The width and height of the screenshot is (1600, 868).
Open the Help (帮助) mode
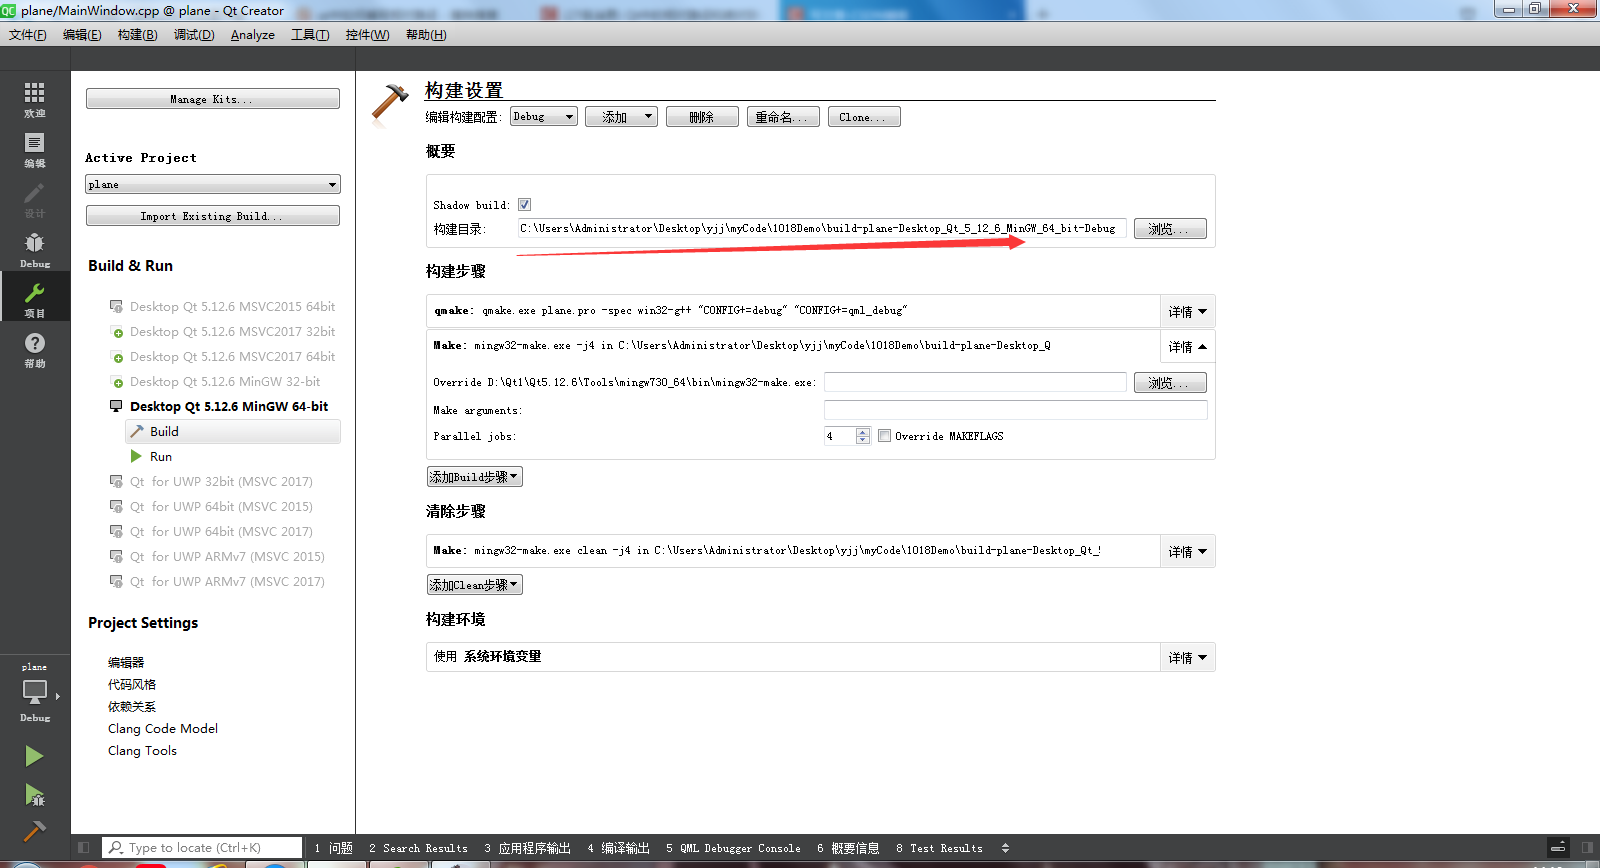pos(34,349)
